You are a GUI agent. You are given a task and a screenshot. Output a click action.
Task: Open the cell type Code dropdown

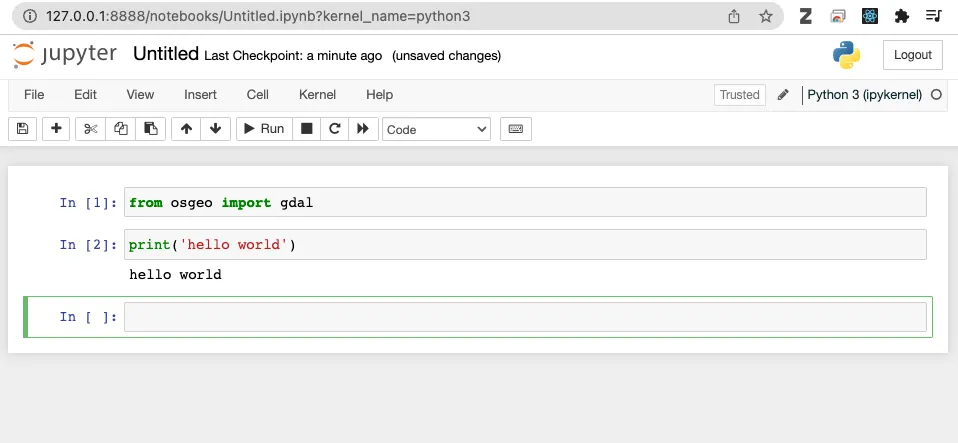(436, 130)
